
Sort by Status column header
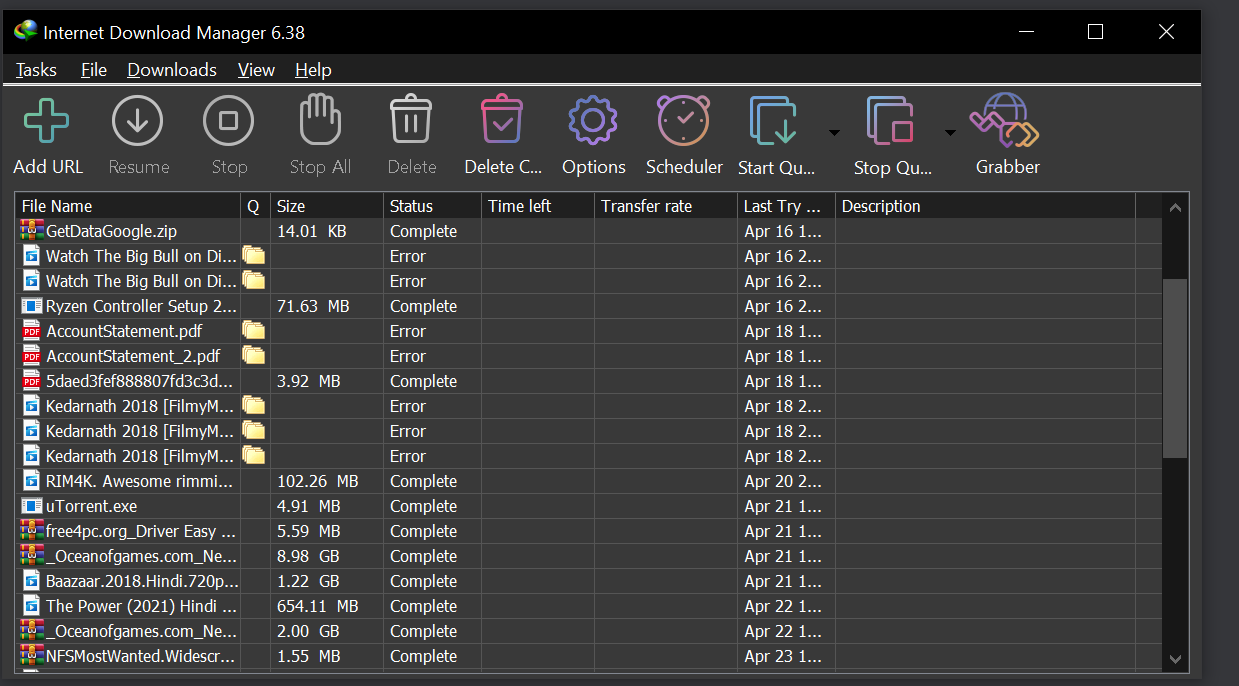pyautogui.click(x=432, y=206)
